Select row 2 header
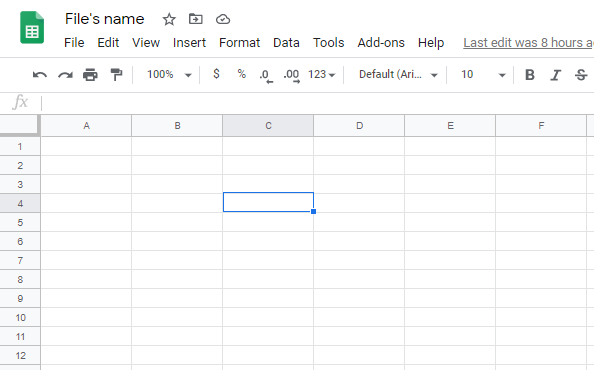Screen dimensions: 594x370 click(20, 165)
